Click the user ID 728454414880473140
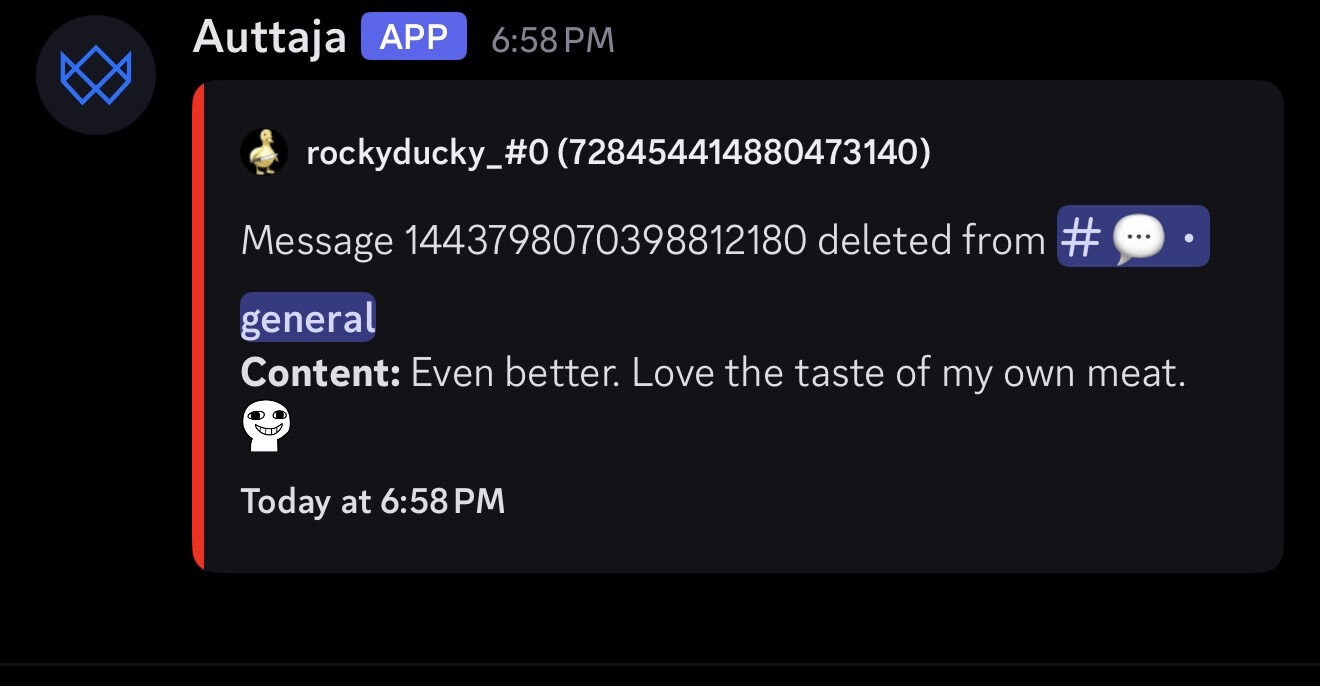Image resolution: width=1320 pixels, height=686 pixels. (744, 153)
